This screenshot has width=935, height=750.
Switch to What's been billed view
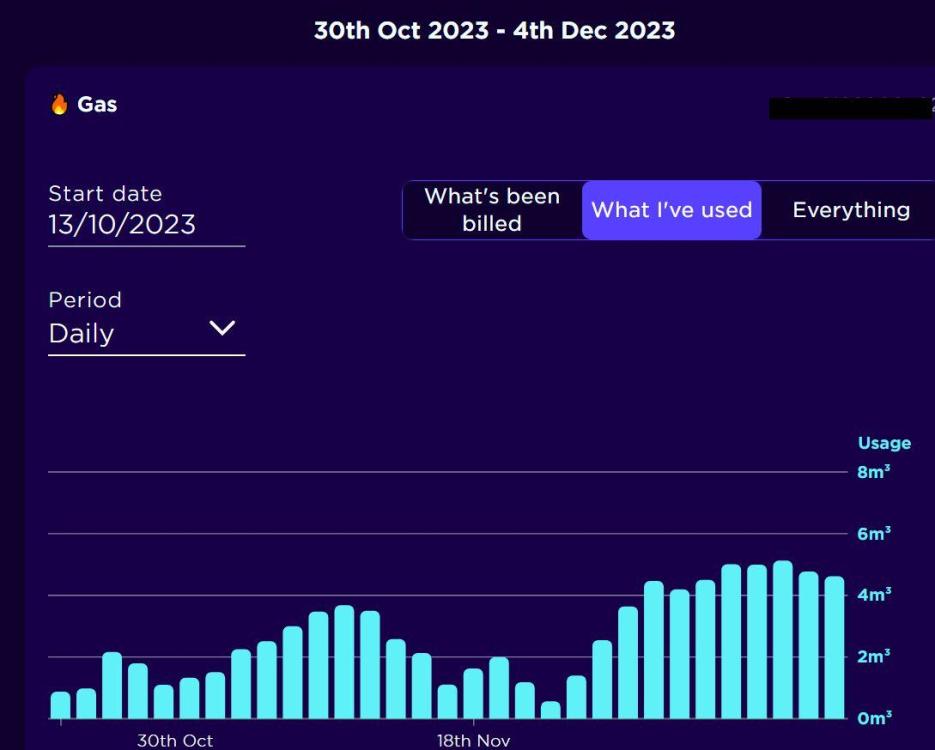492,210
